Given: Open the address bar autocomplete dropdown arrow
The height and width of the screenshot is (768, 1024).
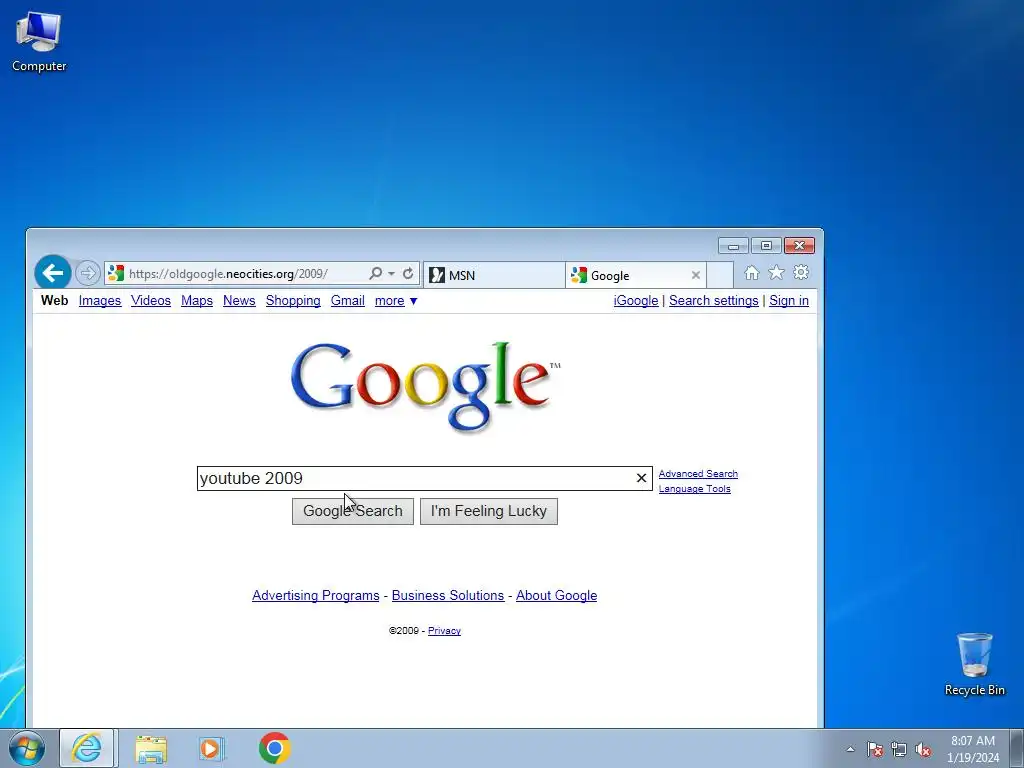Looking at the screenshot, I should click(x=391, y=274).
